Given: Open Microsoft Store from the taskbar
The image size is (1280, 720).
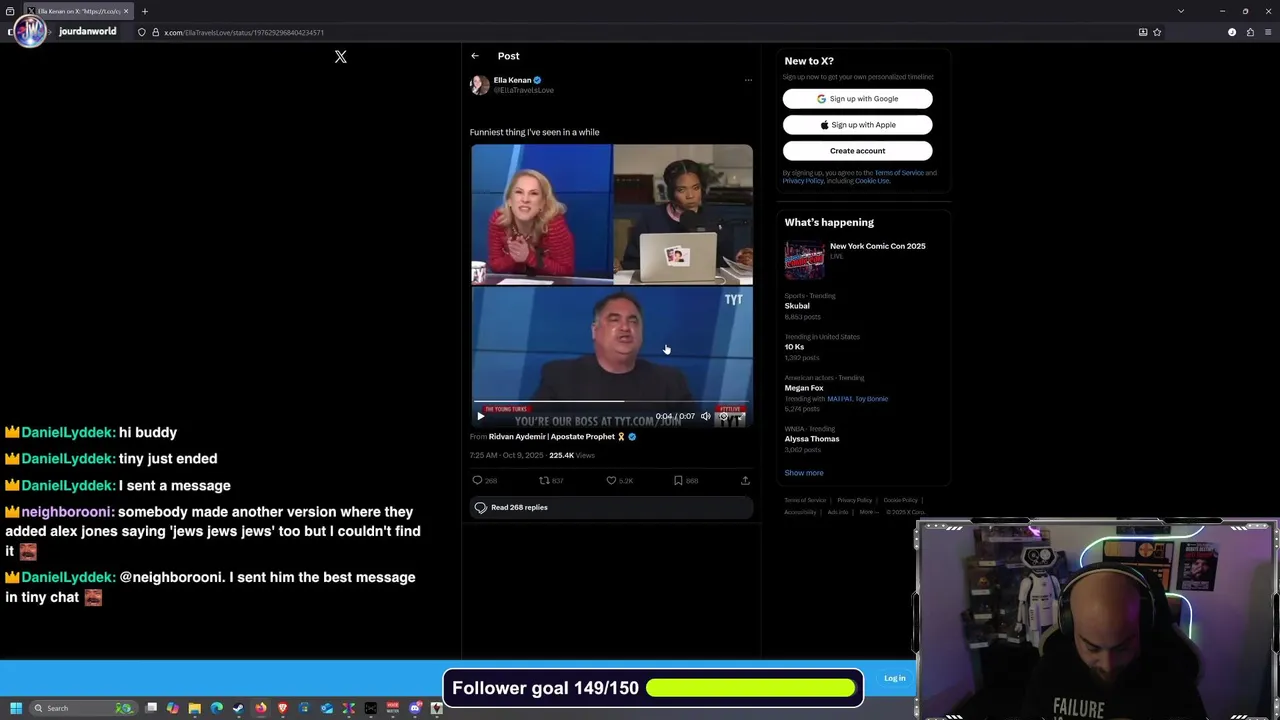Looking at the screenshot, I should pyautogui.click(x=304, y=708).
